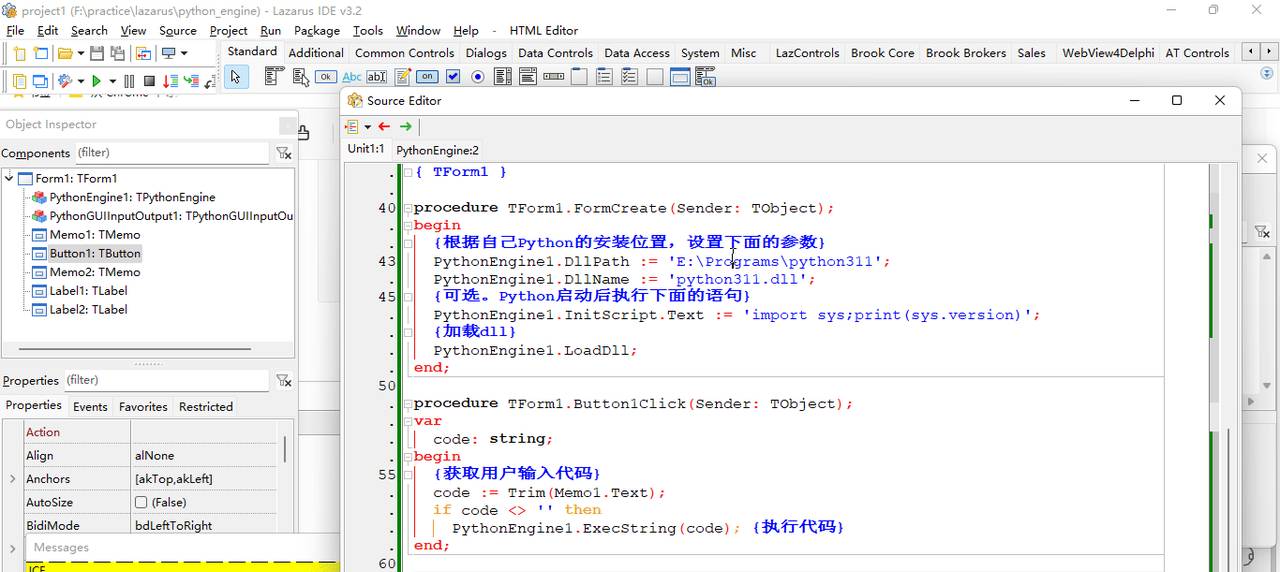Expand the Anchors property row
Viewport: 1280px width, 572px height.
(x=12, y=479)
